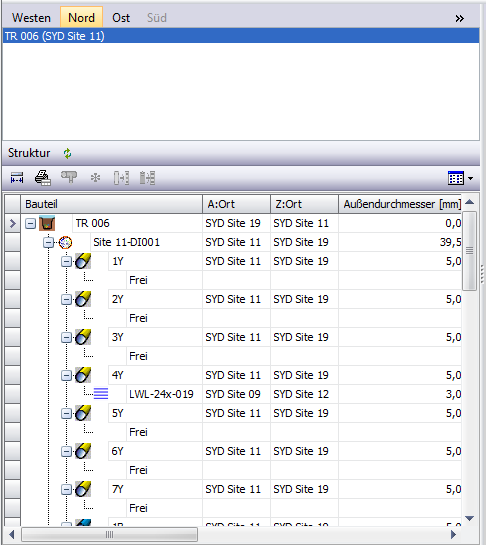Click the duct icon of Site 11-DI001
Viewport: 486px width, 545px height.
coord(65,242)
